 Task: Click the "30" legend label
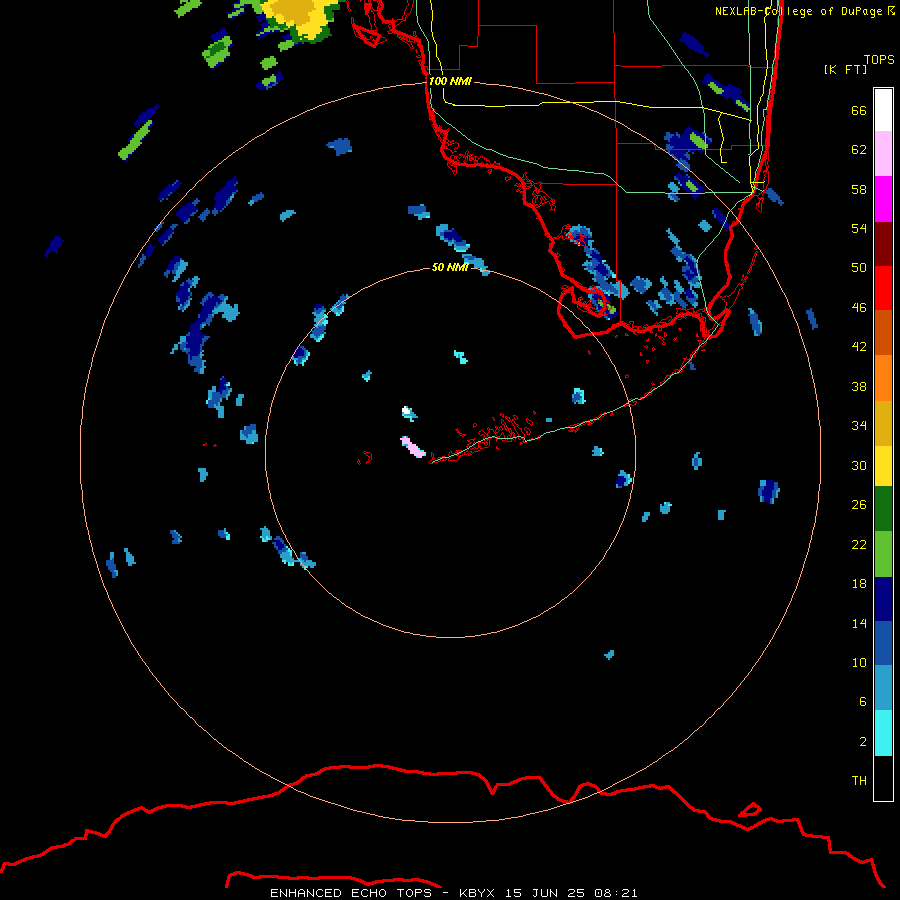[859, 465]
